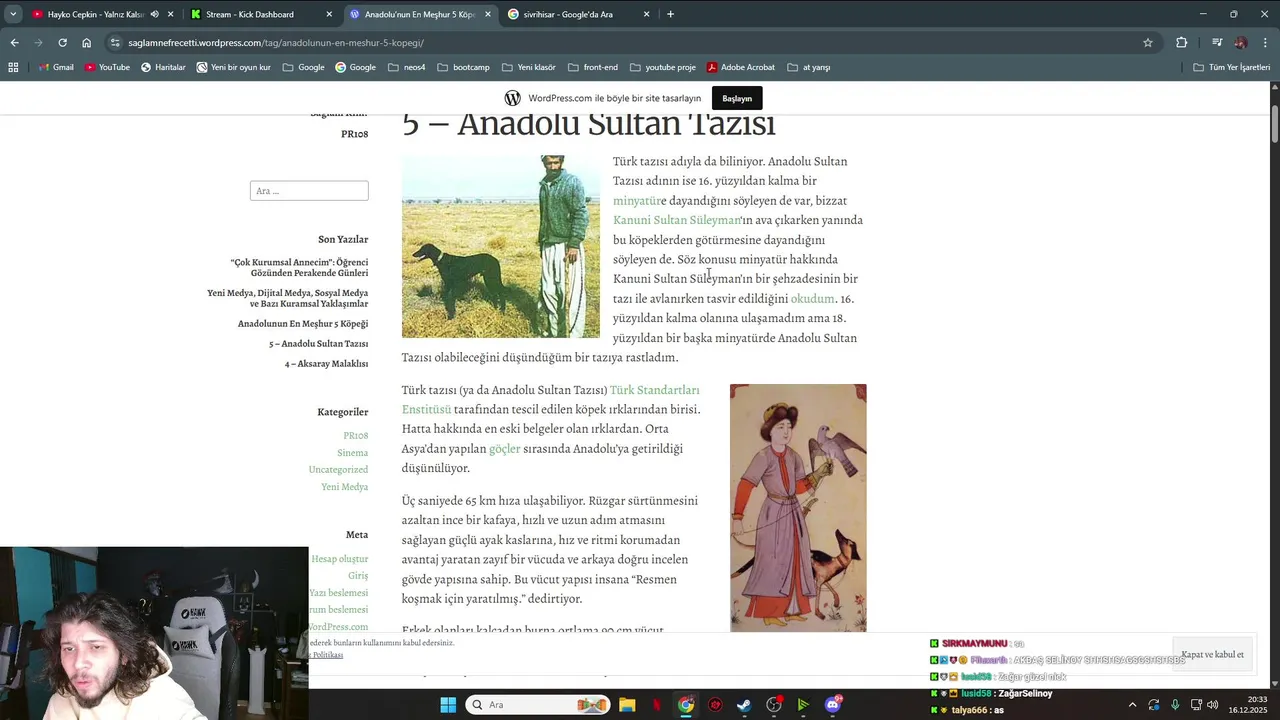Open the Gmail bookmark

(56, 67)
